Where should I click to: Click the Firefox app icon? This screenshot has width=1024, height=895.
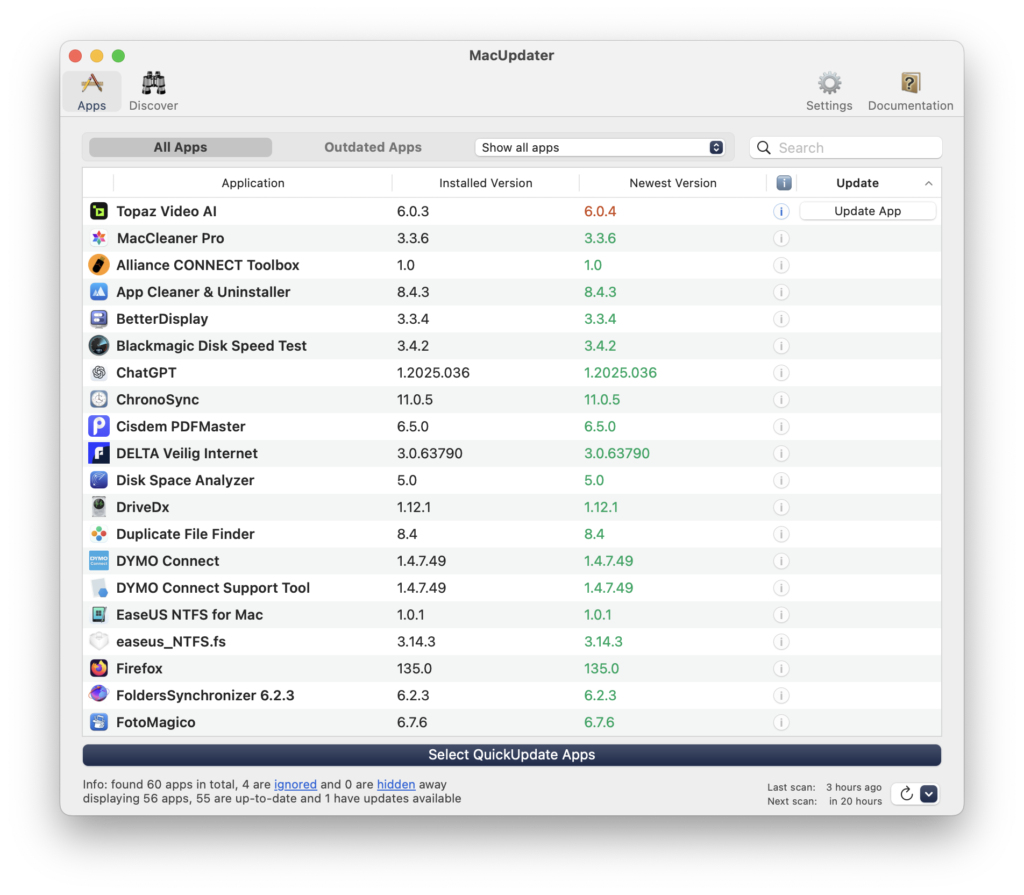coord(99,668)
